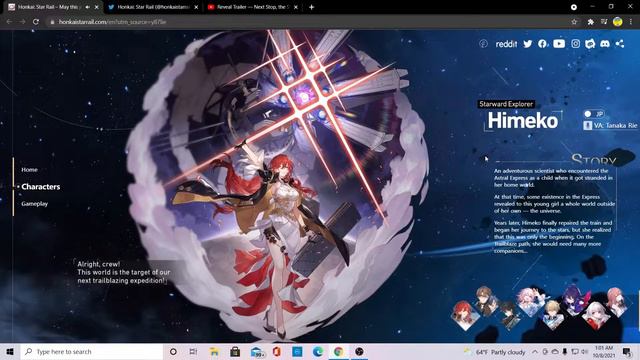Select the last pink-haired character portrait
This screenshot has width=640, height=360.
pyautogui.click(x=616, y=301)
